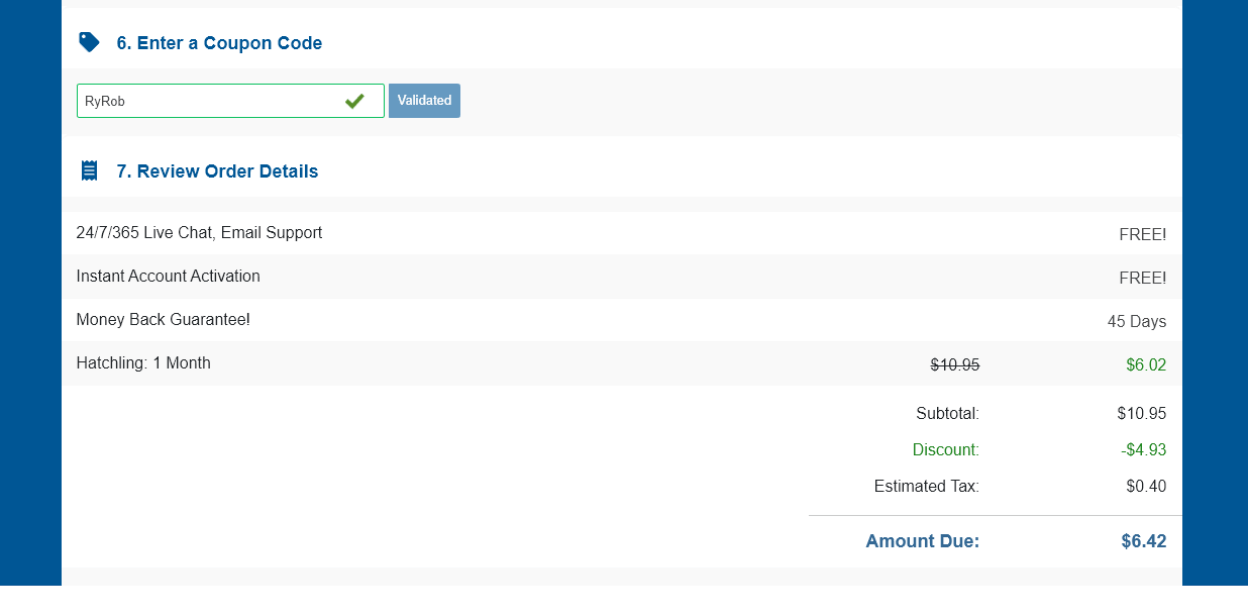Click the $6.42 Amount Due total
Image resolution: width=1248 pixels, height=590 pixels.
click(x=1143, y=541)
